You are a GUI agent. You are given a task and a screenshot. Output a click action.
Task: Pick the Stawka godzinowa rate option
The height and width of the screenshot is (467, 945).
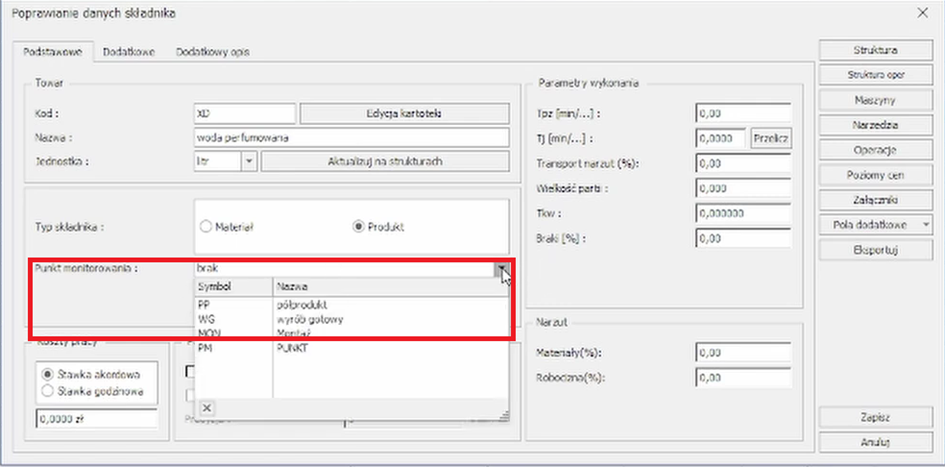pyautogui.click(x=45, y=389)
